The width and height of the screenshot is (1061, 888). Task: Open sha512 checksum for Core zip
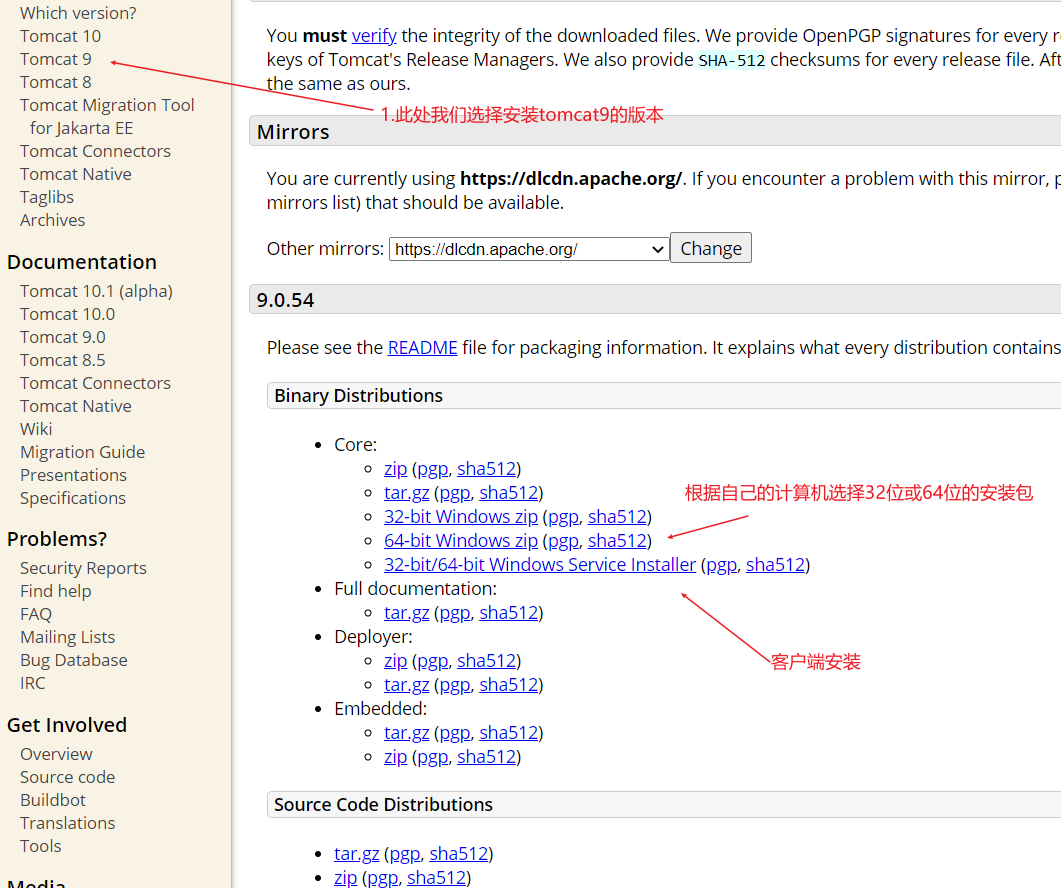click(x=487, y=468)
